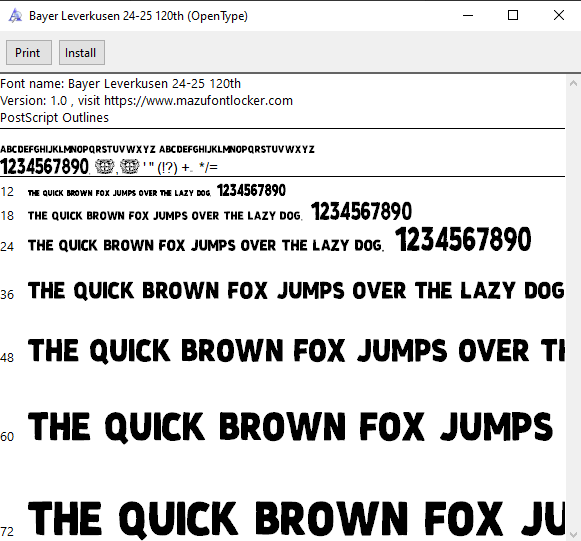Click the 48-point sample sentence
581x541 pixels.
(x=296, y=351)
